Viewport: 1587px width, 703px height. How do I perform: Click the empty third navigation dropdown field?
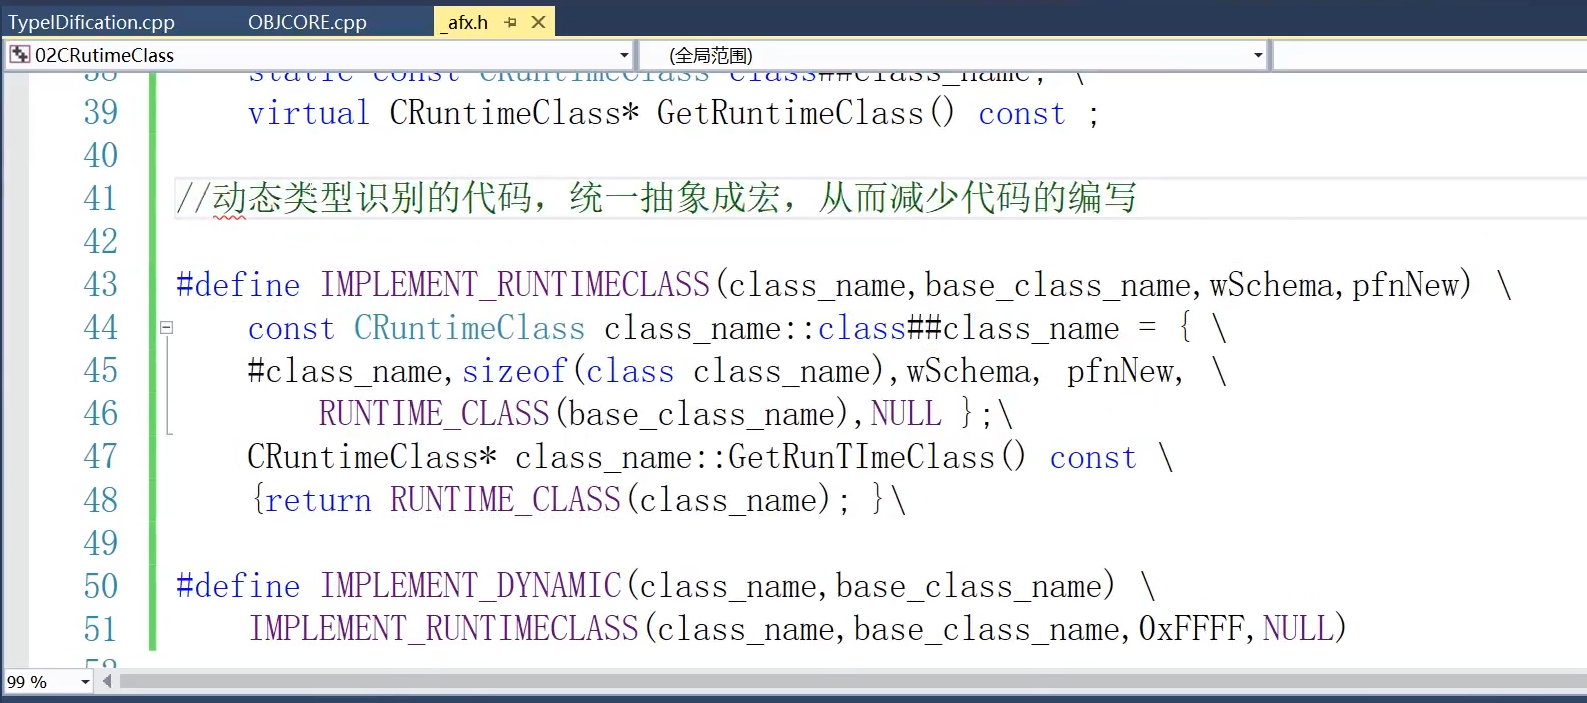click(1430, 55)
